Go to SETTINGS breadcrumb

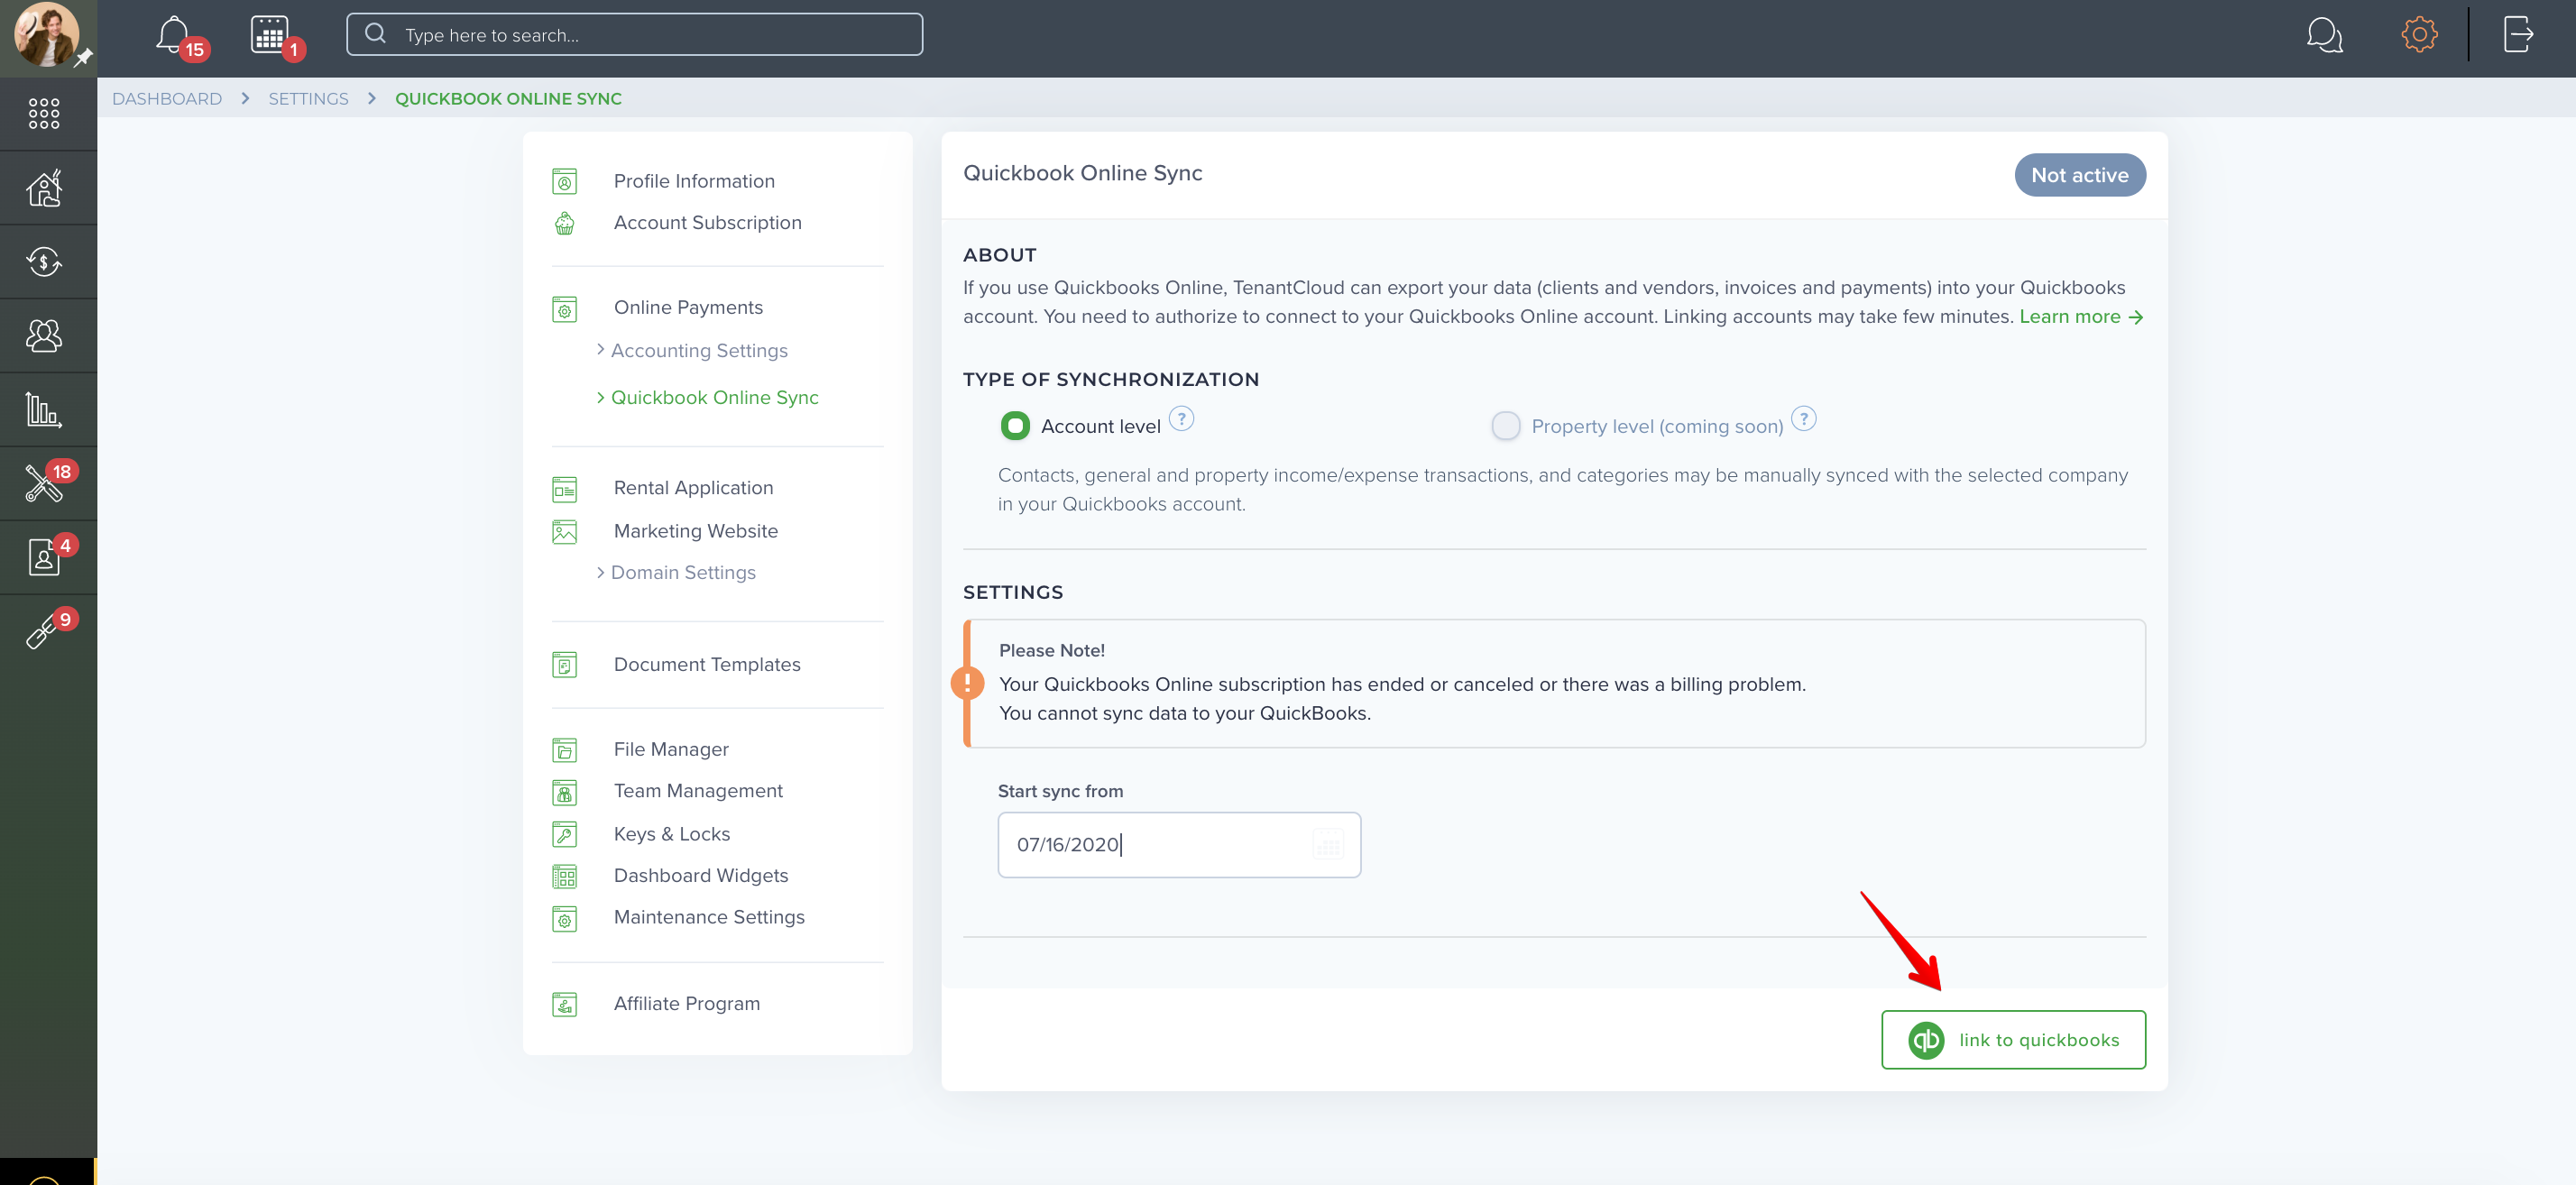pyautogui.click(x=308, y=98)
